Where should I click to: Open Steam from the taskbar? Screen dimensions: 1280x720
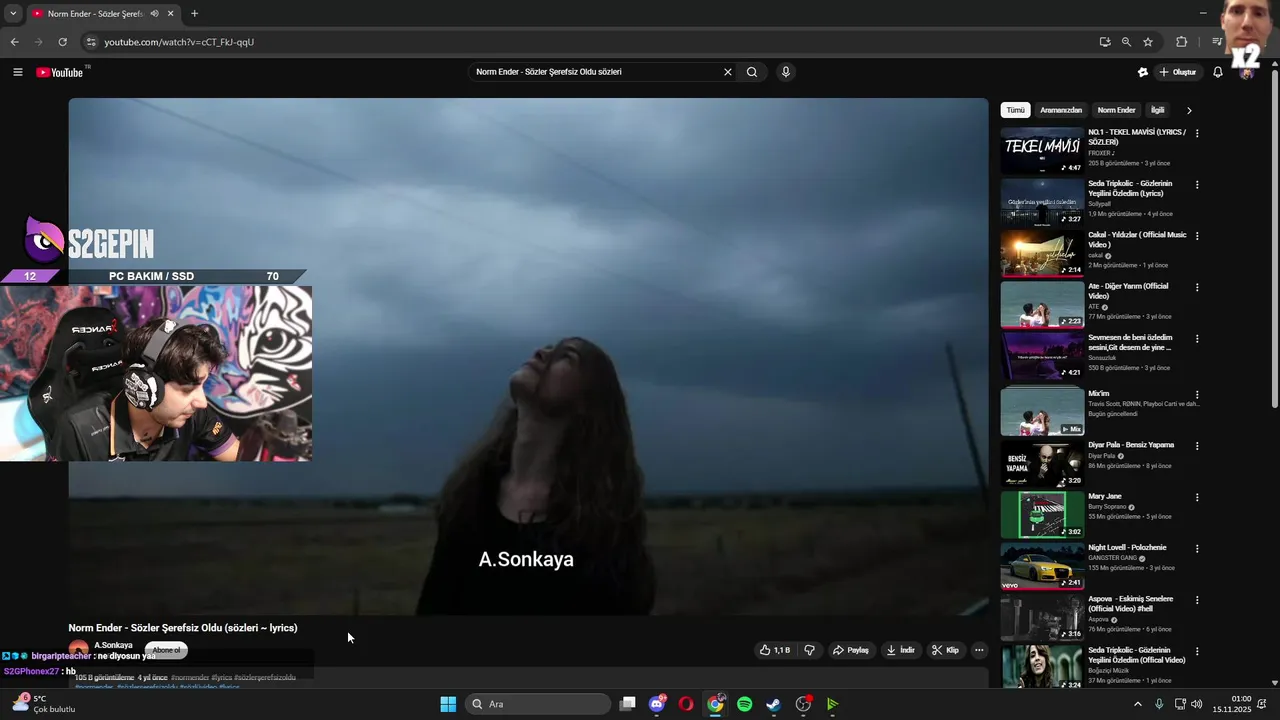[773, 704]
